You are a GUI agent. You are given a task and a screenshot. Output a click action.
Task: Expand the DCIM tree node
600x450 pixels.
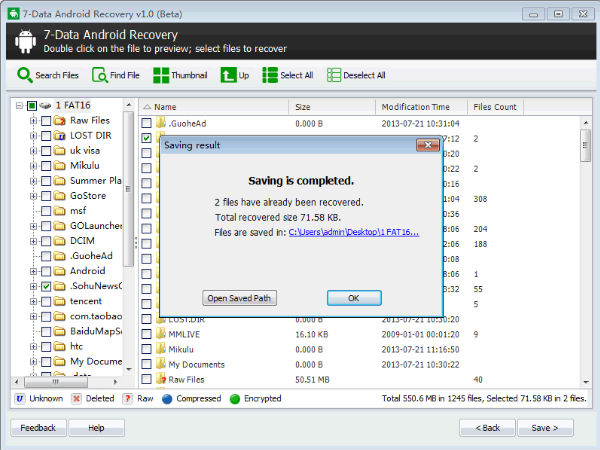point(33,241)
